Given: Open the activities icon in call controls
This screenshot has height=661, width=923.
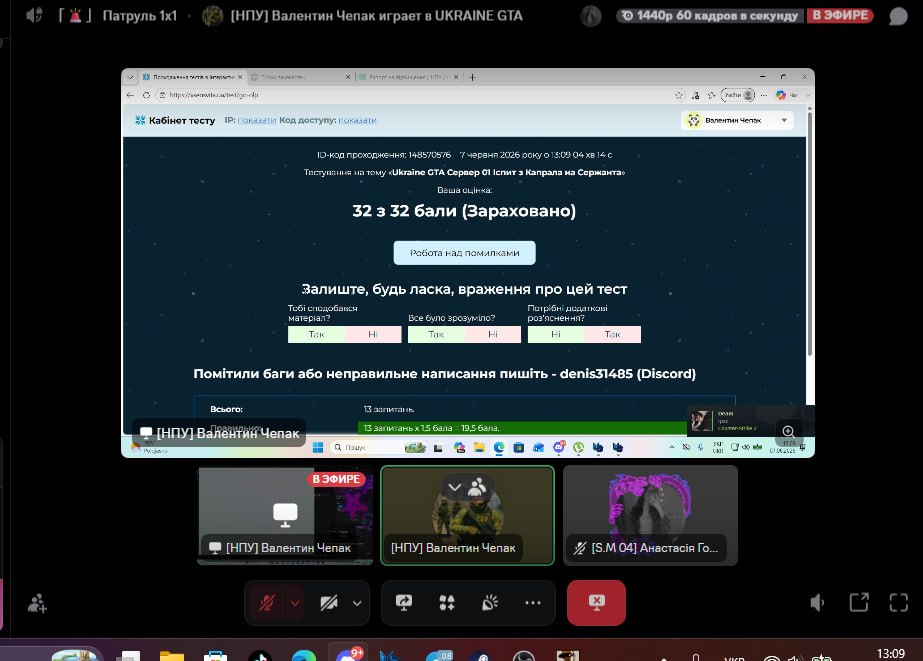Looking at the screenshot, I should (x=447, y=603).
